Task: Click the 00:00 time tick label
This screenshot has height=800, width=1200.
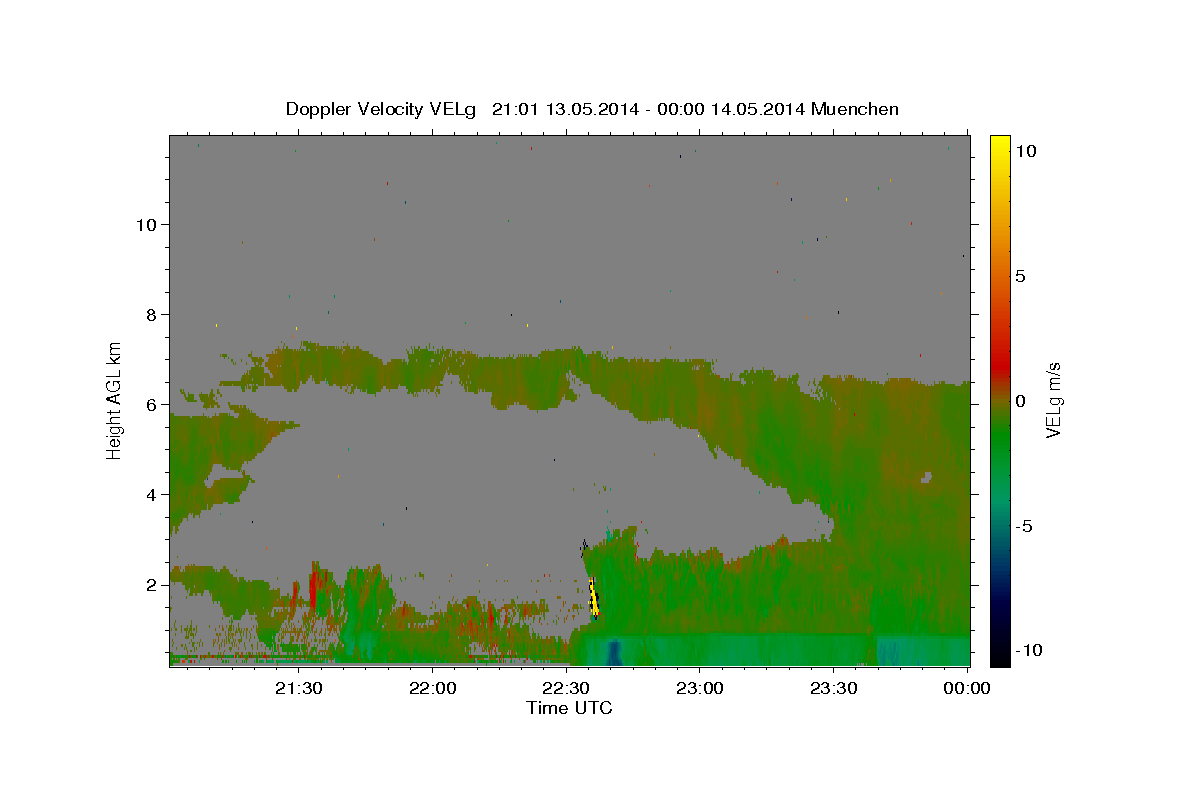Action: (x=967, y=688)
